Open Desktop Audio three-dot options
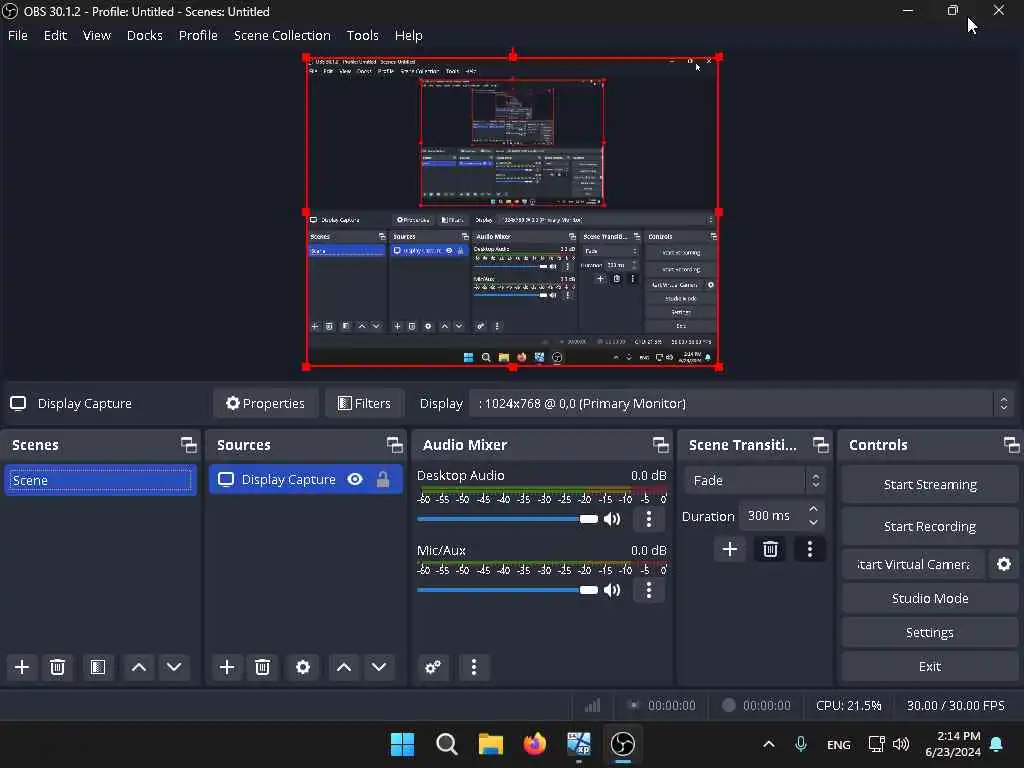 click(648, 519)
